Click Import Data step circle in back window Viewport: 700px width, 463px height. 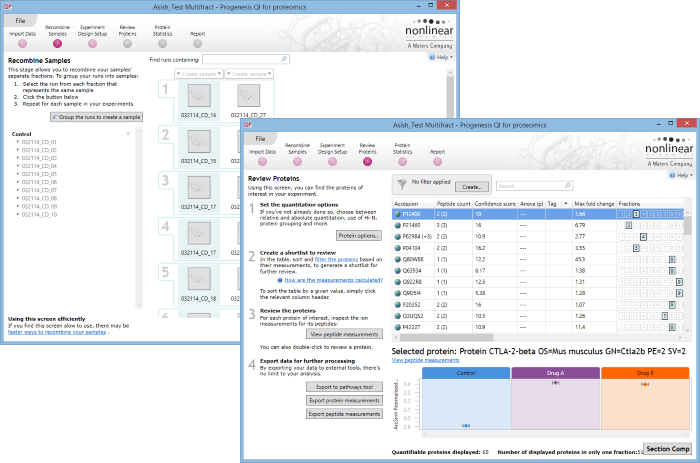point(22,43)
